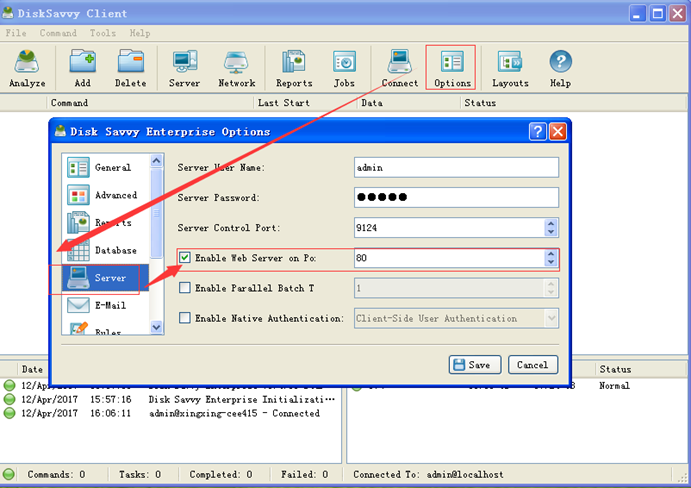Image resolution: width=691 pixels, height=488 pixels.
Task: Select Database options category
Action: 106,250
